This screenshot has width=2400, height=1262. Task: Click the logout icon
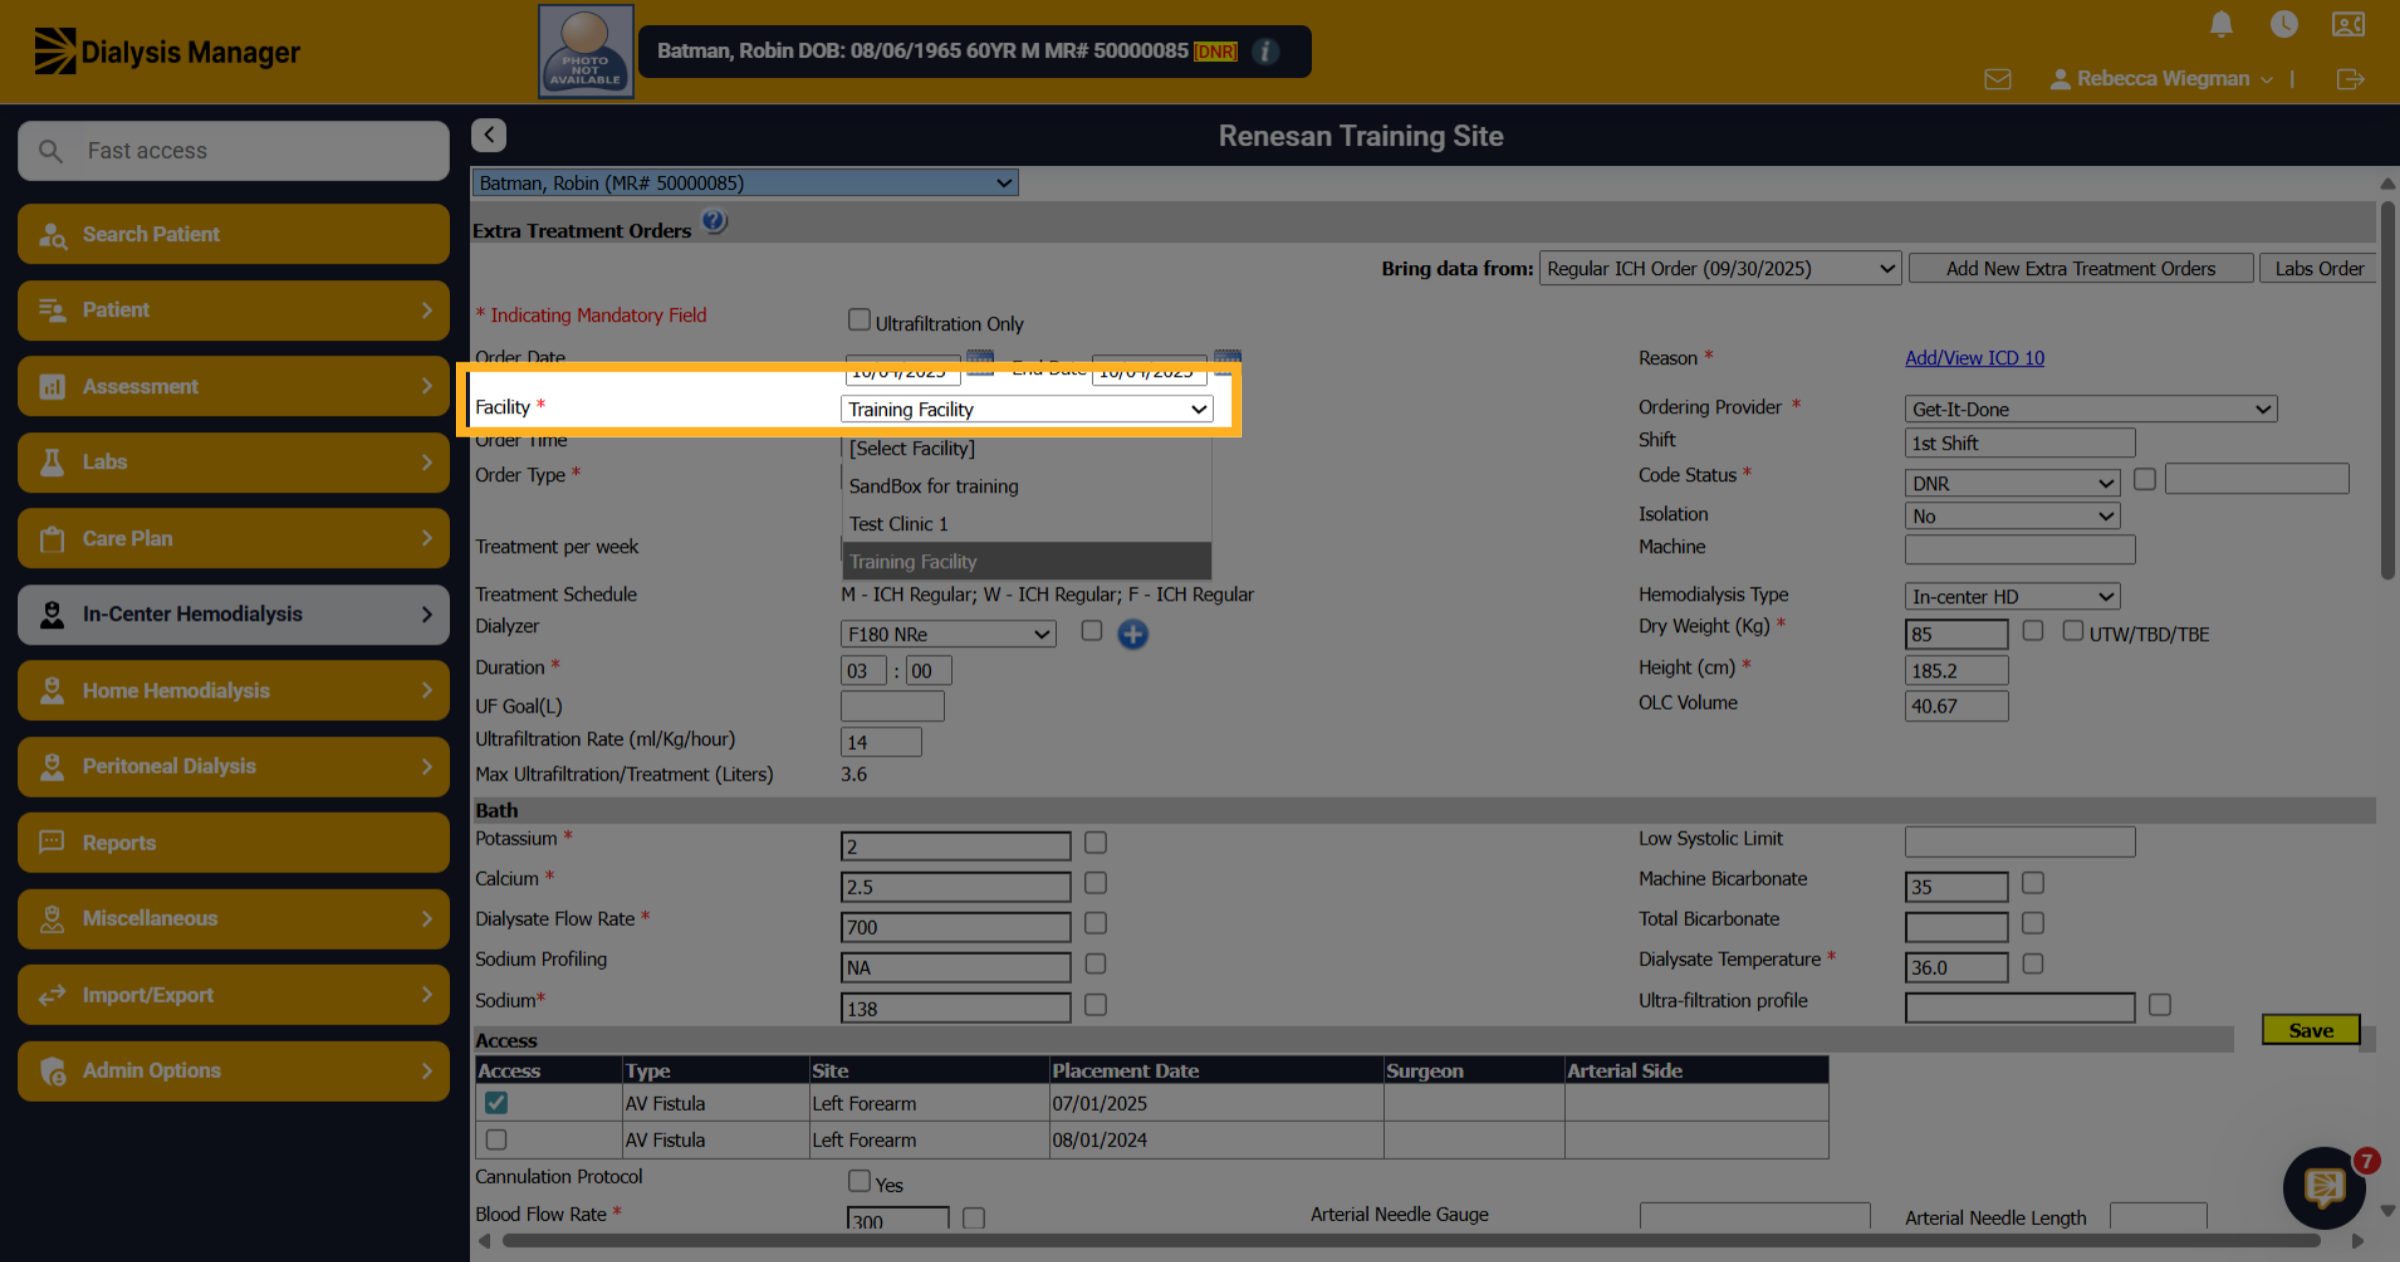[2350, 79]
